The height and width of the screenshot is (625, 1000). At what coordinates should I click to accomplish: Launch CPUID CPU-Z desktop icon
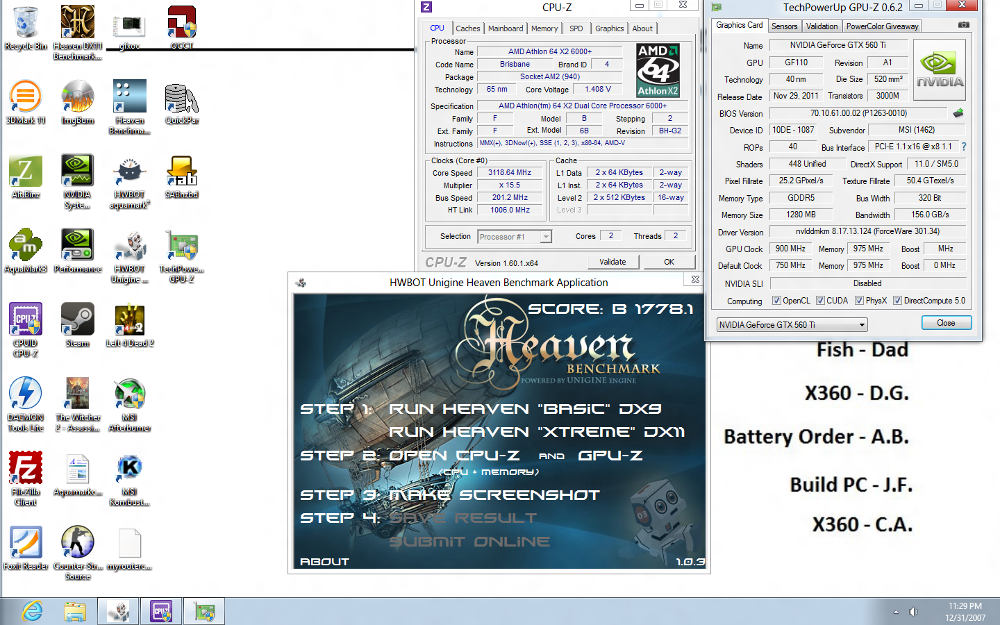click(x=26, y=330)
